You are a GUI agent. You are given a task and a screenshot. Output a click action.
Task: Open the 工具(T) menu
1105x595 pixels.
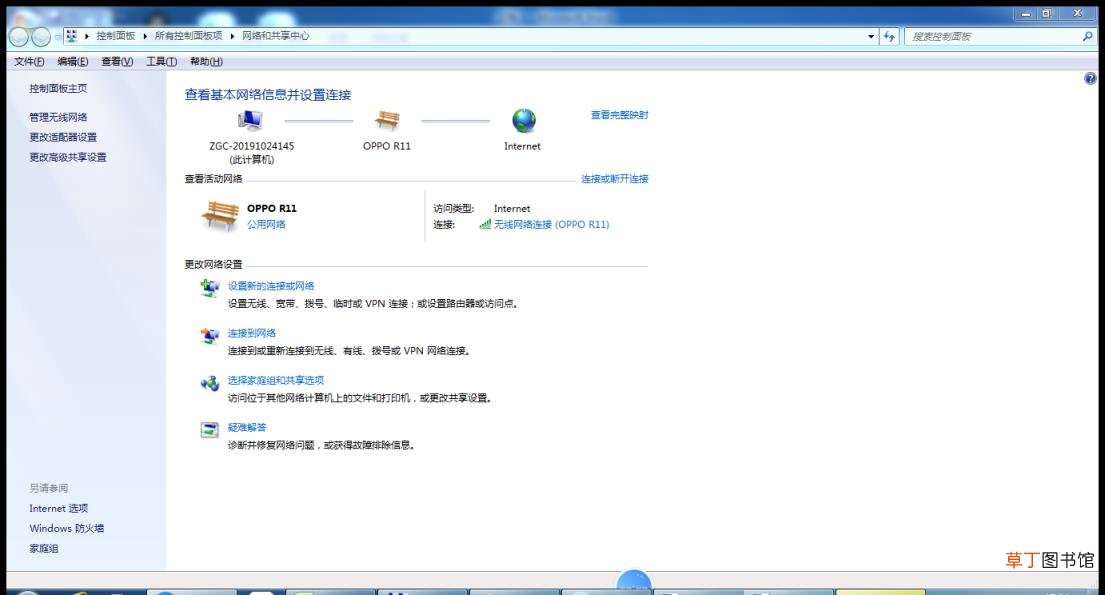(x=161, y=62)
